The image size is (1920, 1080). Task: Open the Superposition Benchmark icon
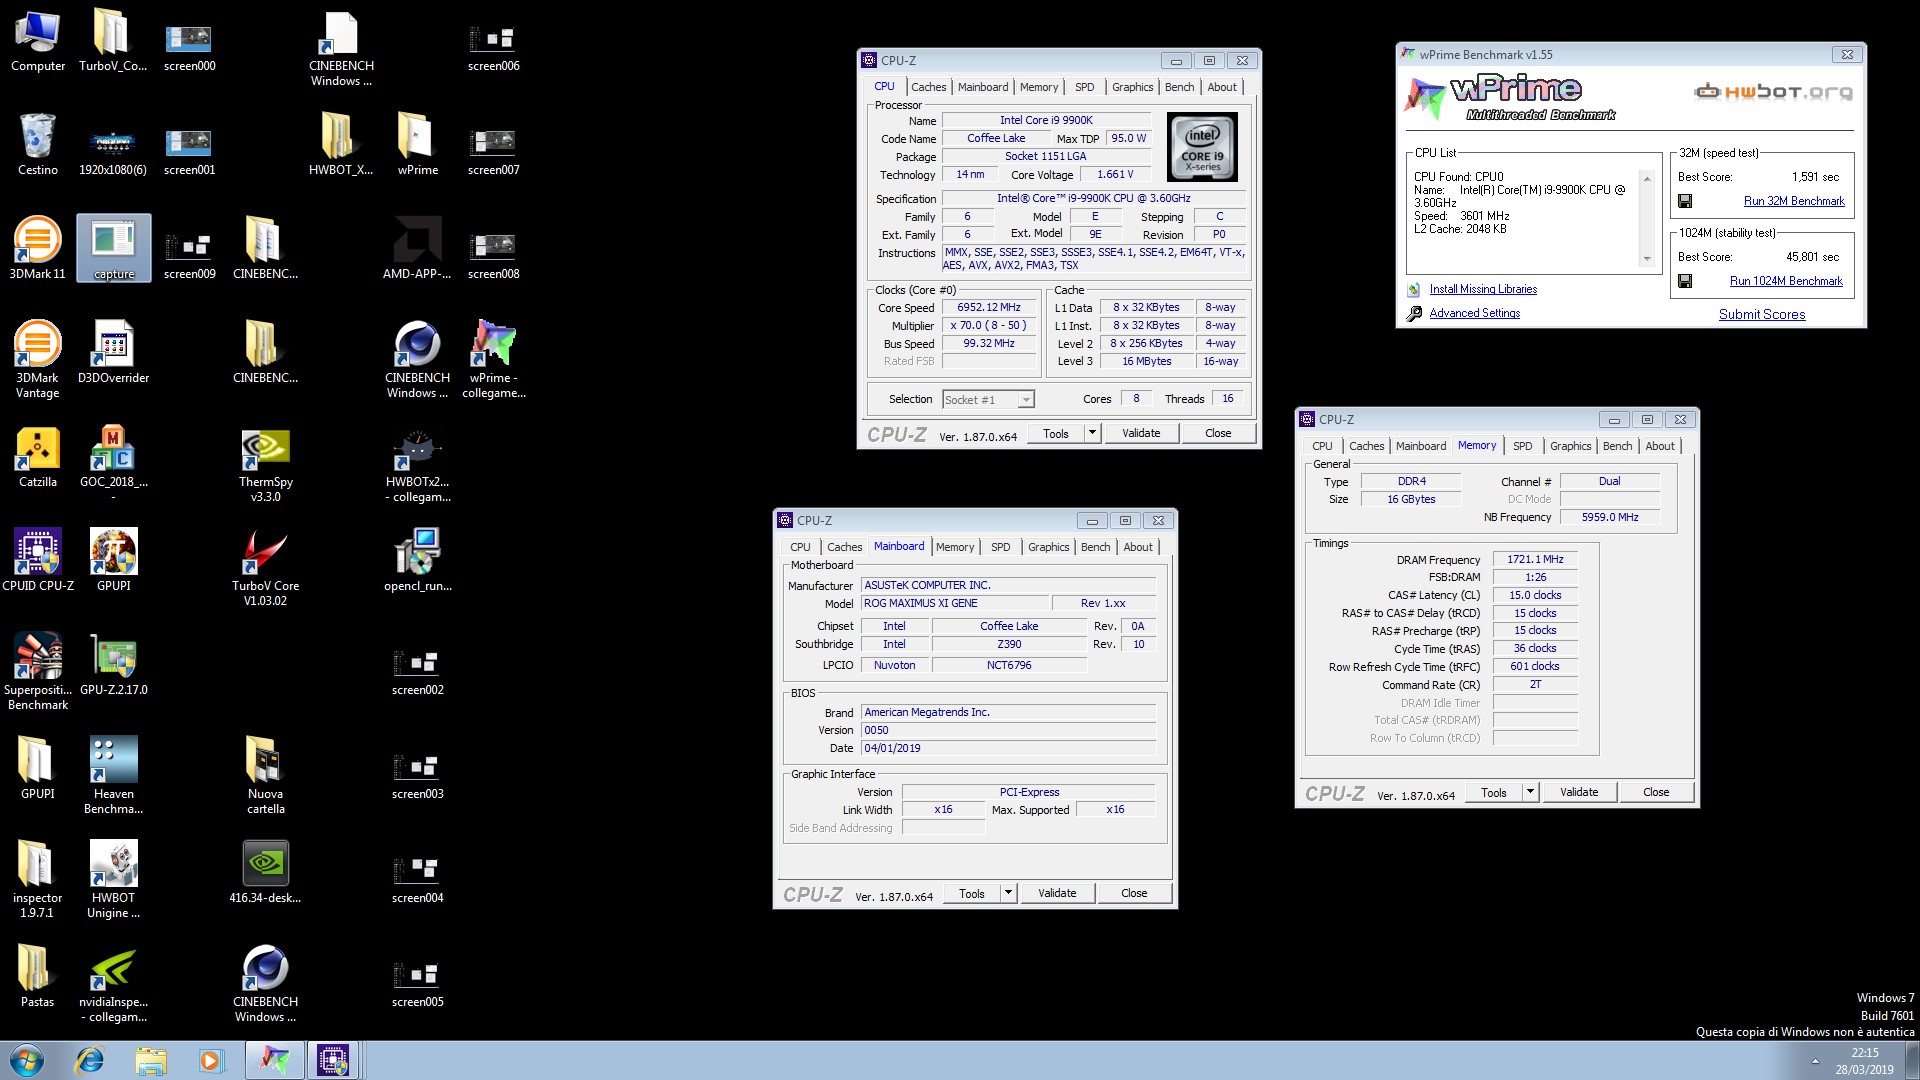[x=38, y=671]
